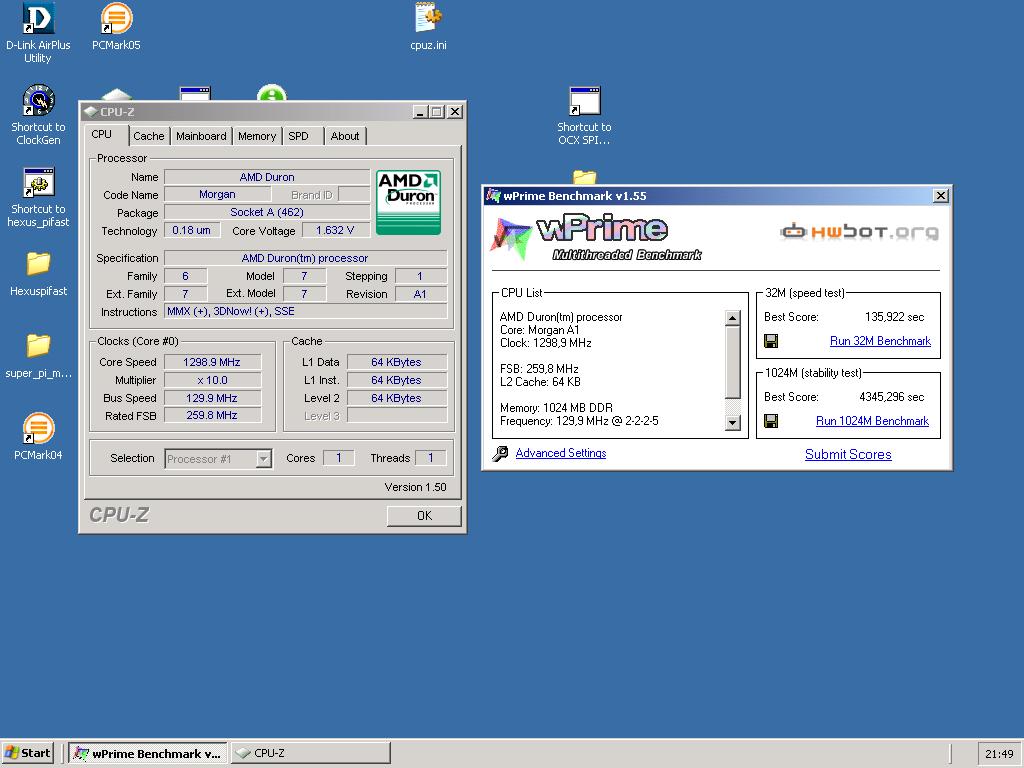Click the Core Voltage value 1.632 V
The height and width of the screenshot is (768, 1024).
(x=336, y=230)
